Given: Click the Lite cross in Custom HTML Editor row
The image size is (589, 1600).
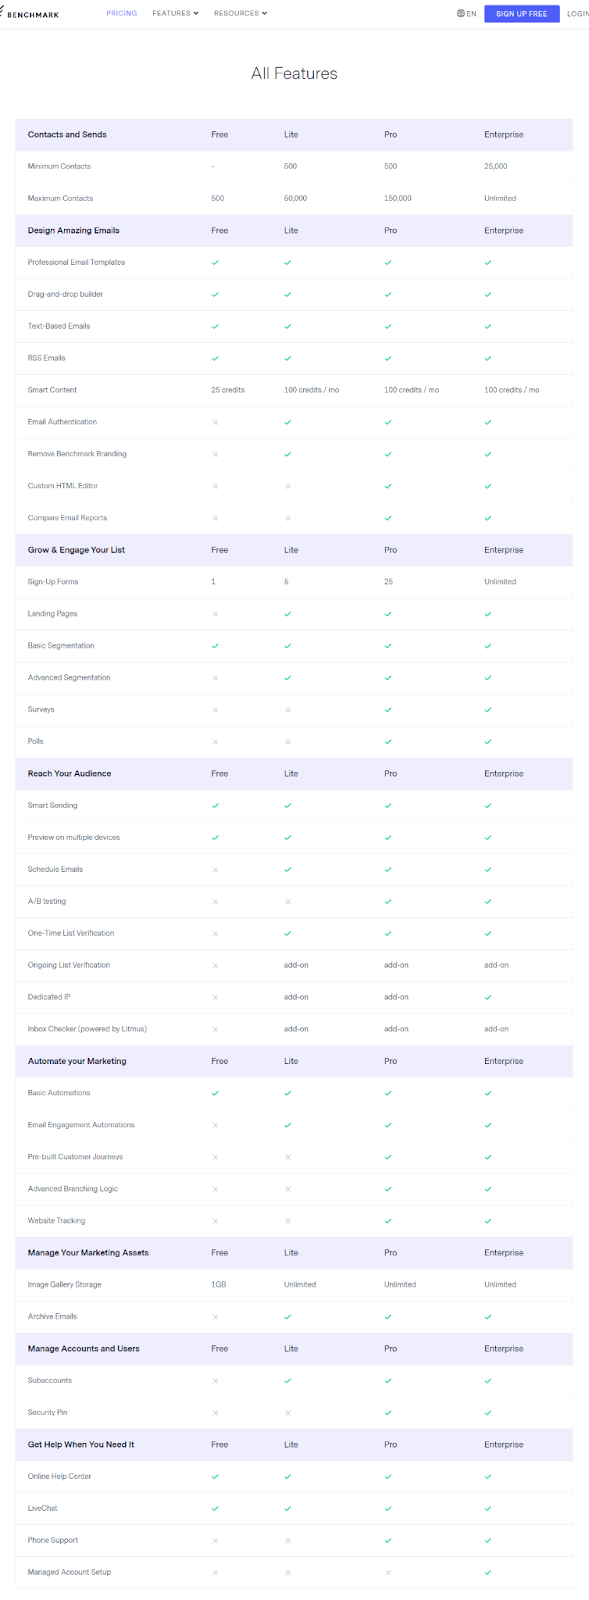Looking at the screenshot, I should tap(288, 486).
